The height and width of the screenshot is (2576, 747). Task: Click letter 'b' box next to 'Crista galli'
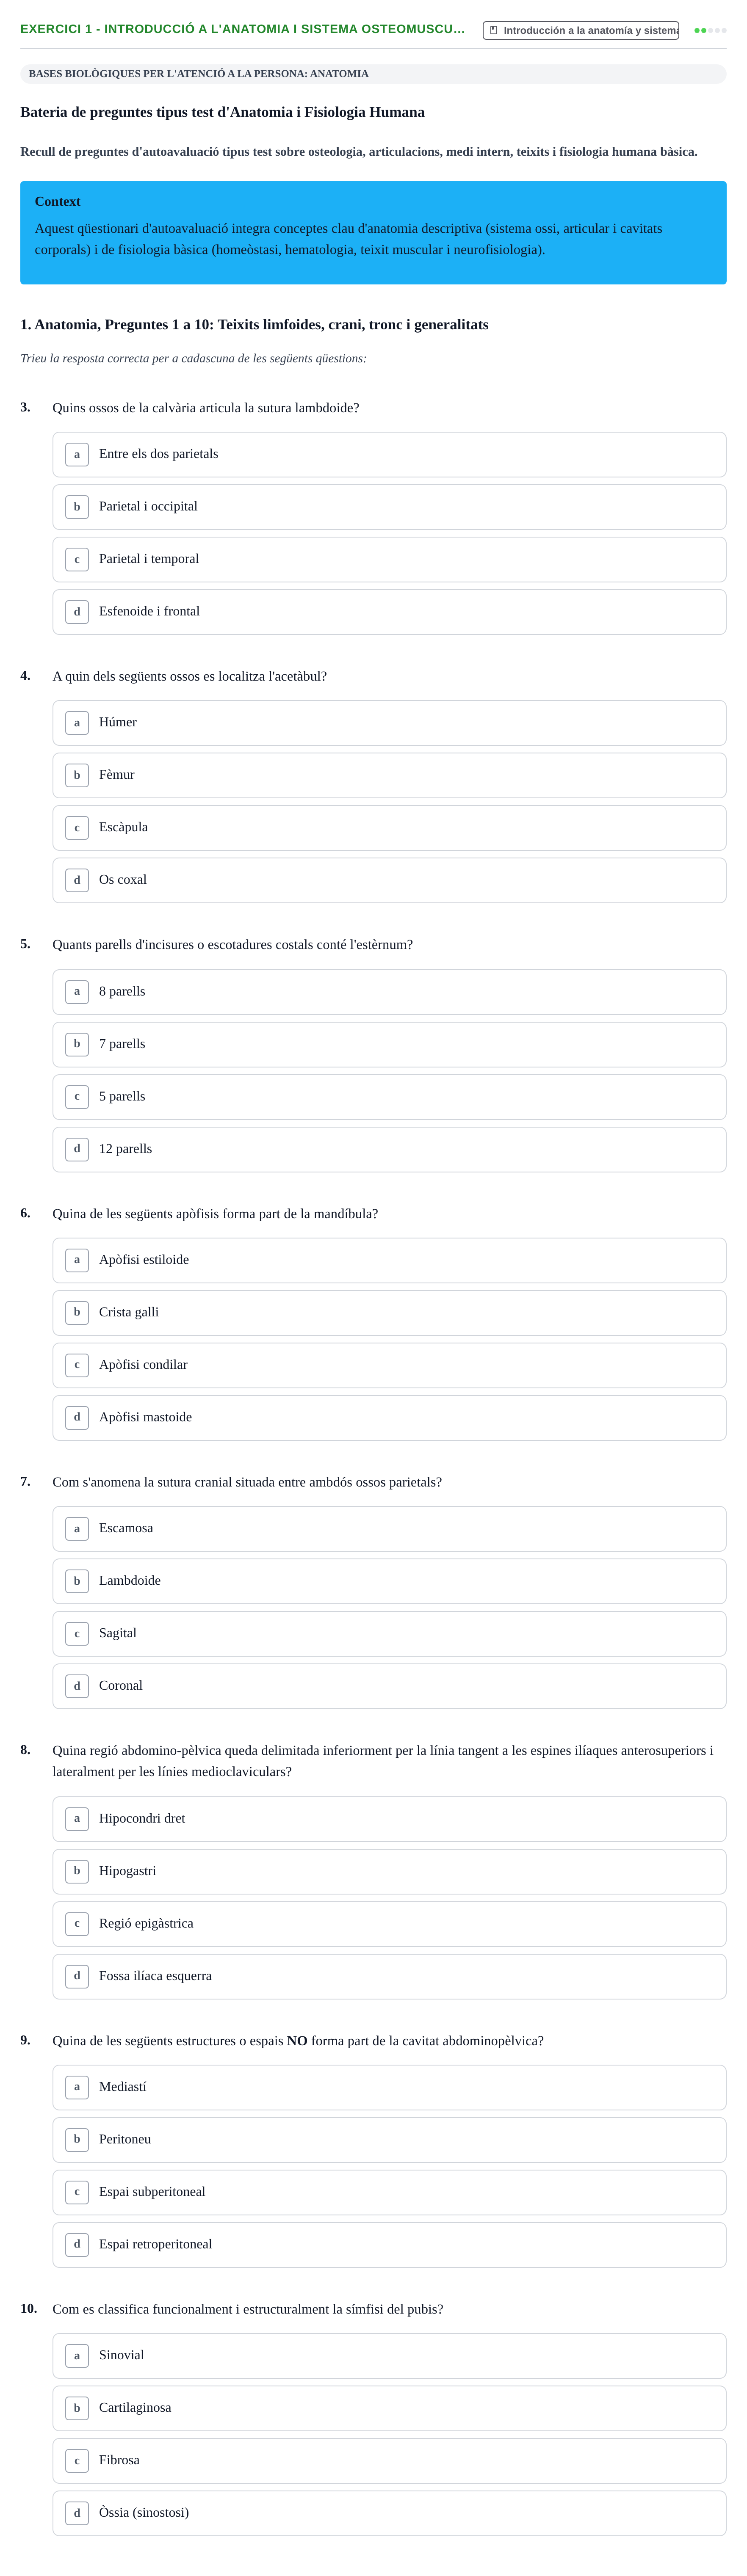[77, 1312]
